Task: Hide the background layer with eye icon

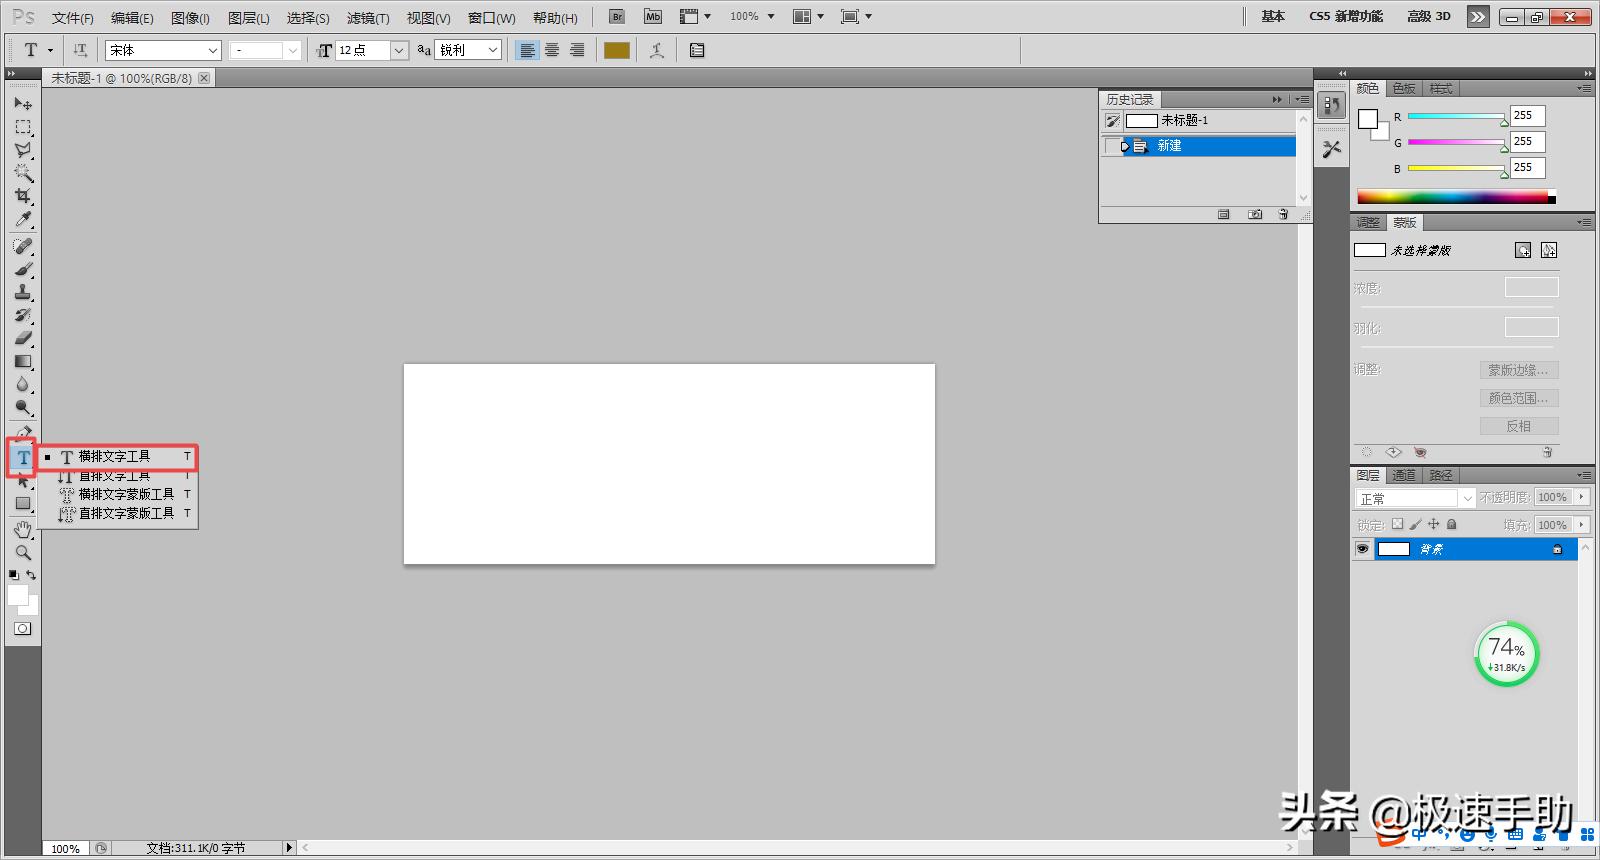Action: [x=1362, y=549]
